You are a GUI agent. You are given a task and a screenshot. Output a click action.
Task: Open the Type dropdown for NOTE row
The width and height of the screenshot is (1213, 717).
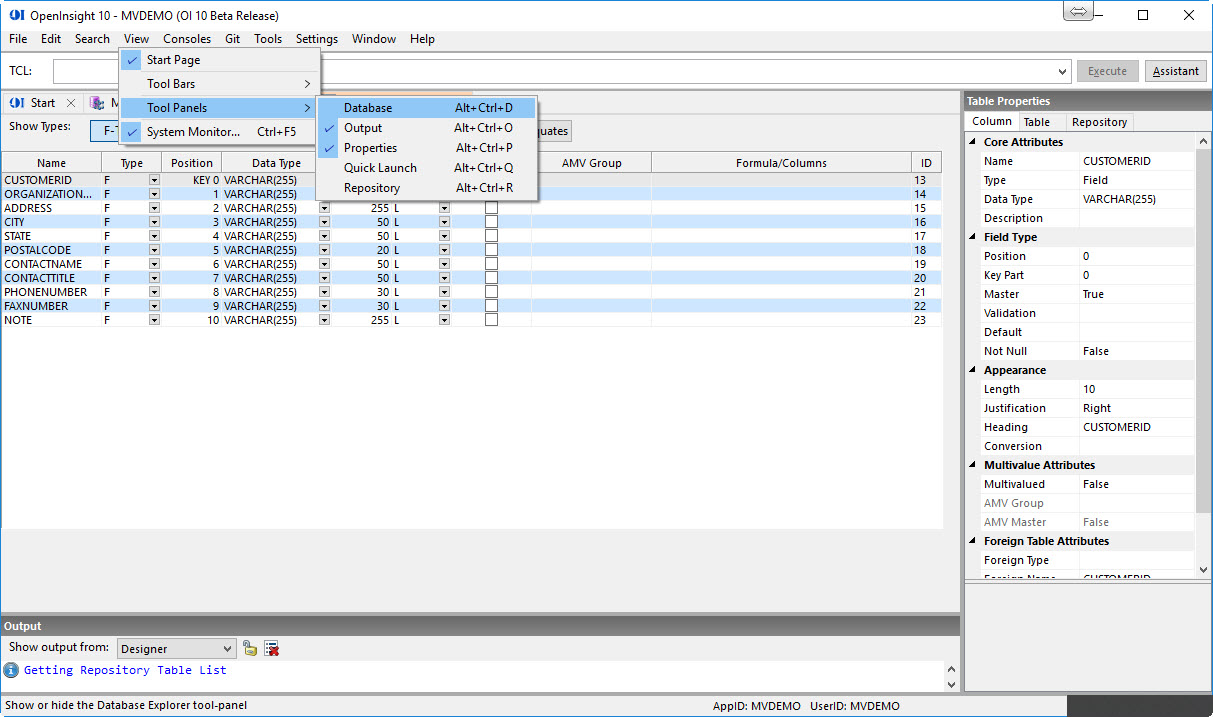point(154,320)
